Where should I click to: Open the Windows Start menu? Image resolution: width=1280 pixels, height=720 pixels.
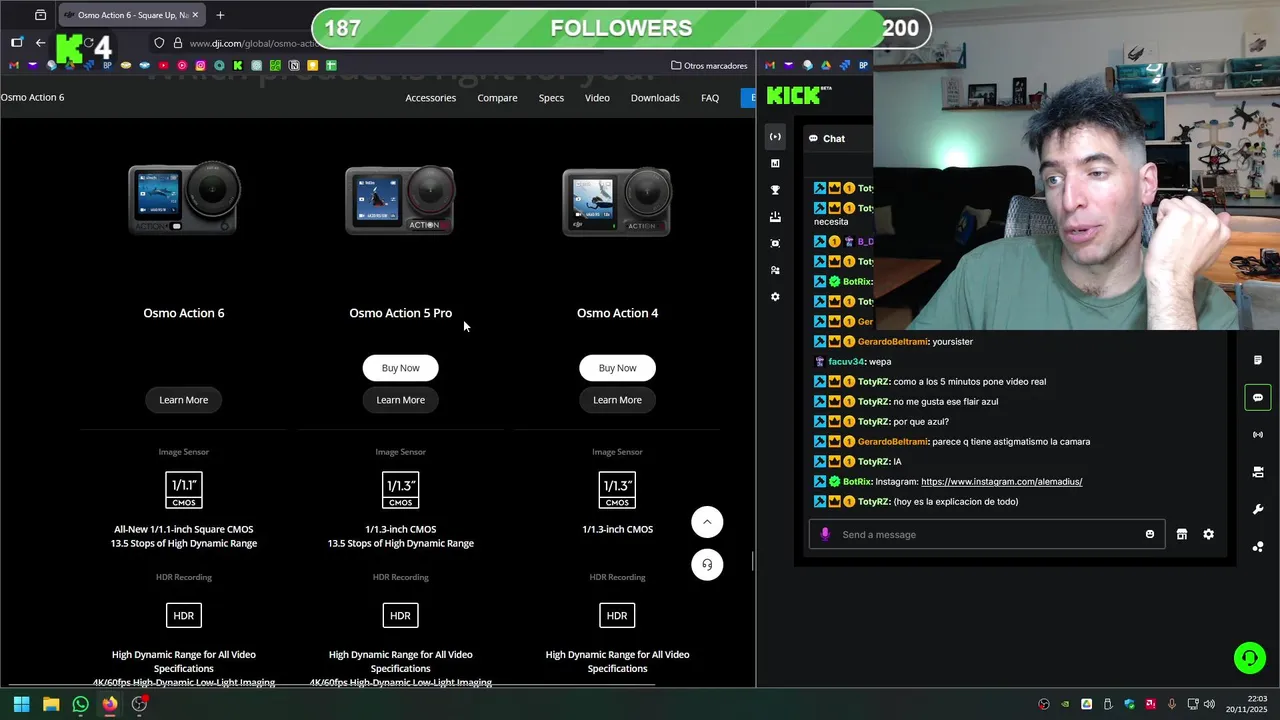tap(22, 704)
